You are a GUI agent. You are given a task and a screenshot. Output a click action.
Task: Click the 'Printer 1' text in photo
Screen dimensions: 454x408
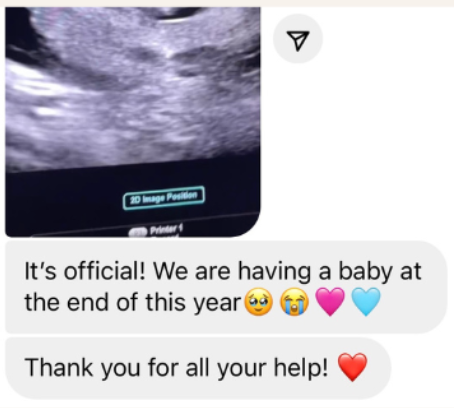coord(166,230)
